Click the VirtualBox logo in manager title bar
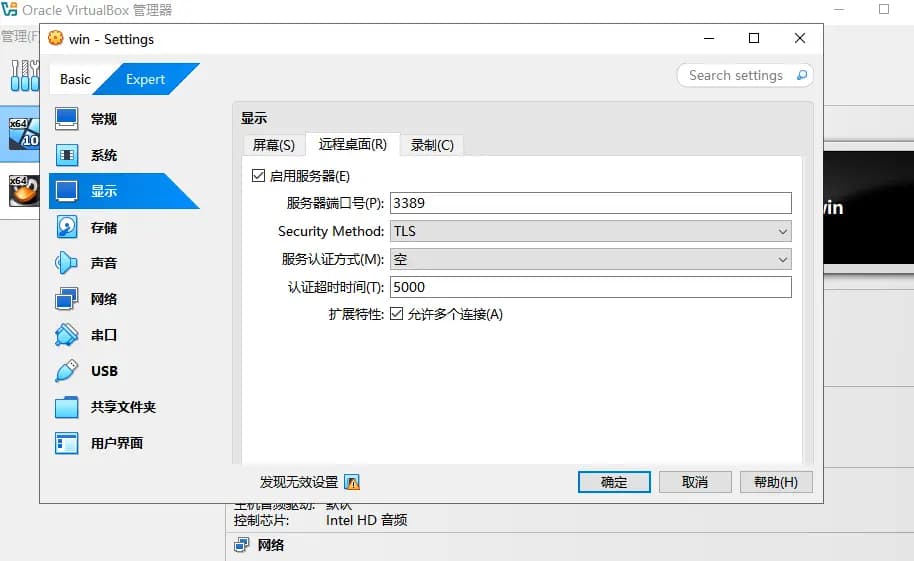914x561 pixels. pyautogui.click(x=9, y=9)
